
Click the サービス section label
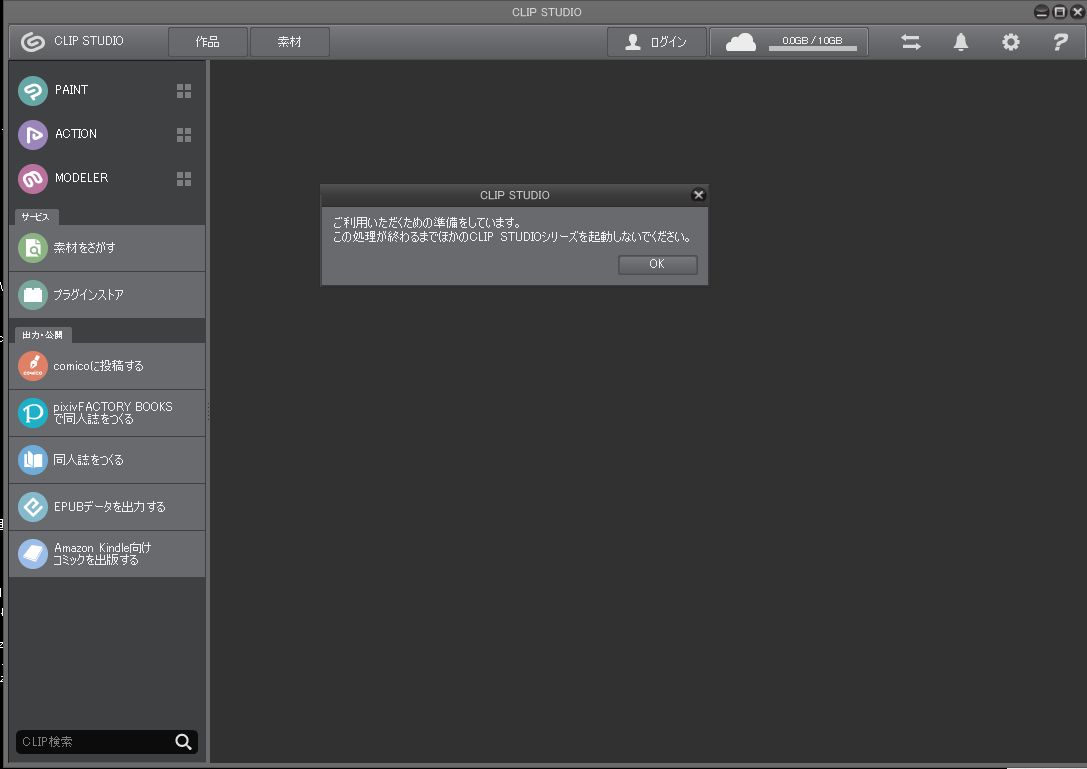pos(36,217)
